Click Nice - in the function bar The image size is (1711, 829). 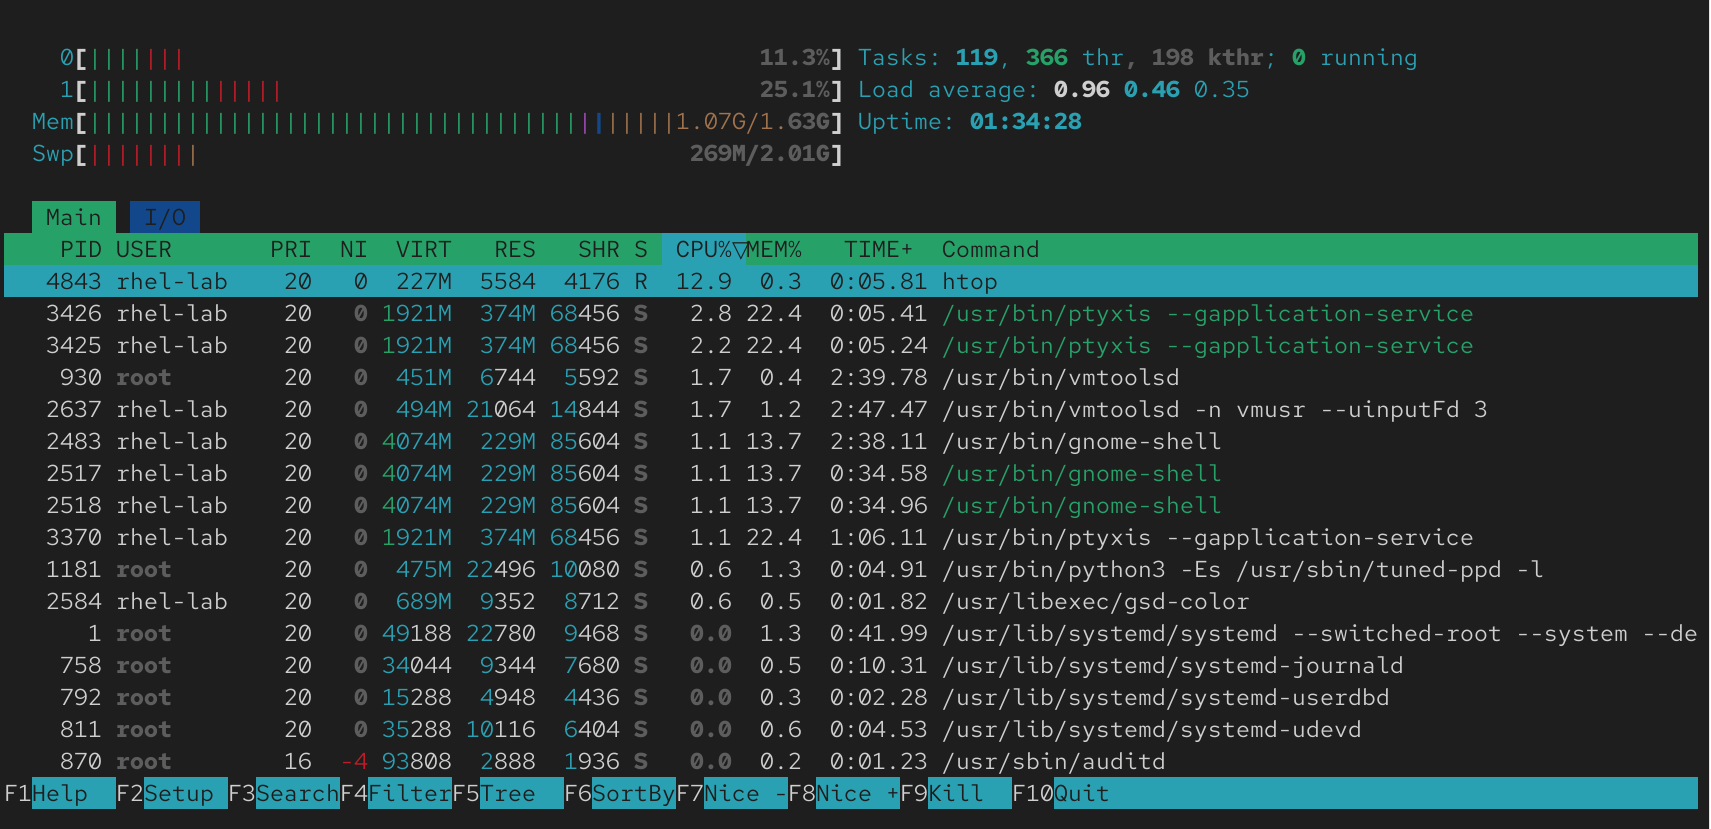tap(732, 793)
